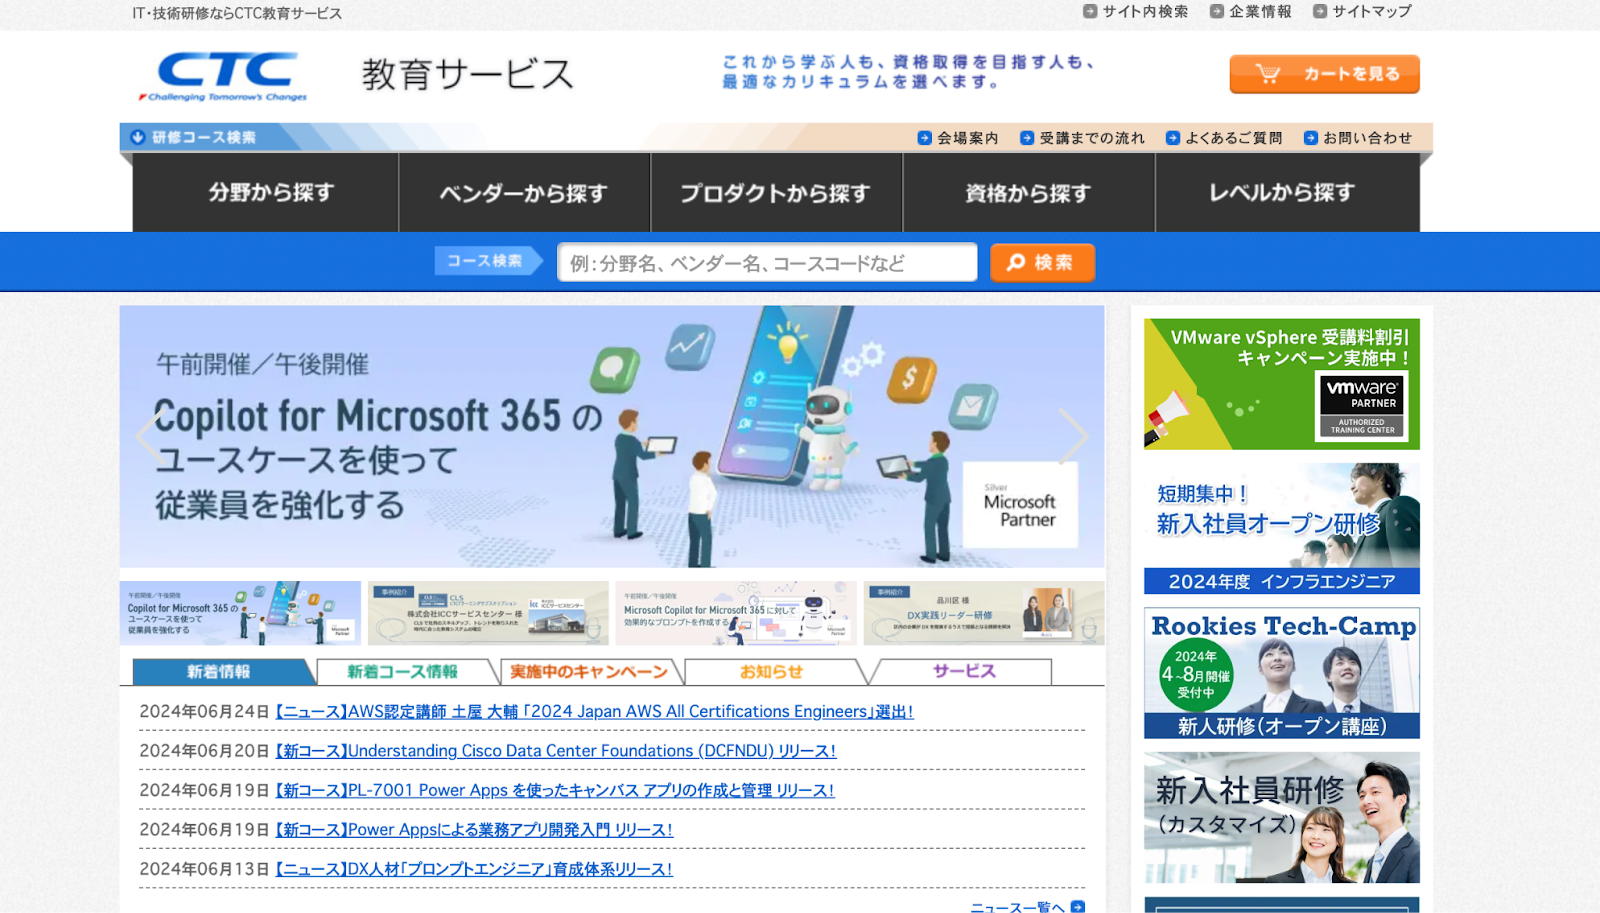Open DX人材プロンプトエンジニア news link
Viewport: 1600px width, 913px height.
[x=474, y=869]
